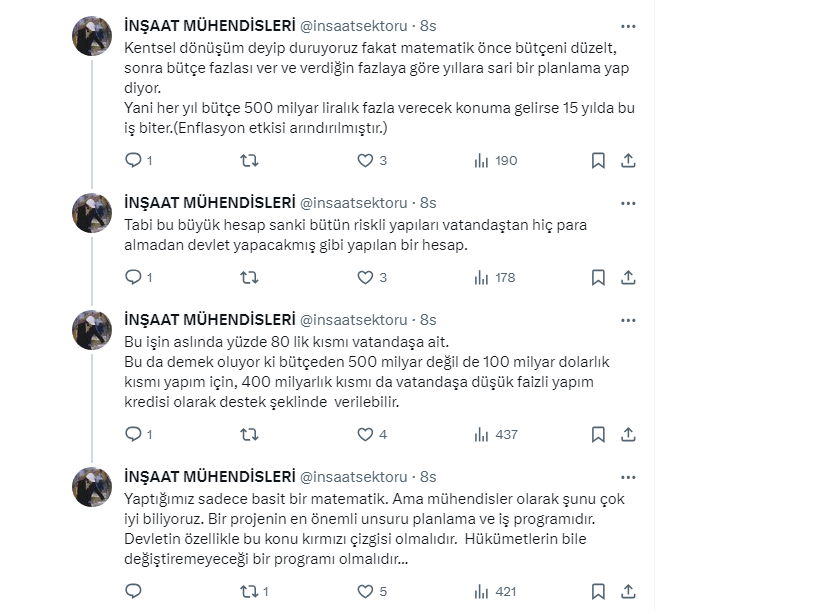Screen dimensions: 837x614
Task: Reply to the 'Tabi bu büyük hesap' tweet
Action: (x=132, y=277)
